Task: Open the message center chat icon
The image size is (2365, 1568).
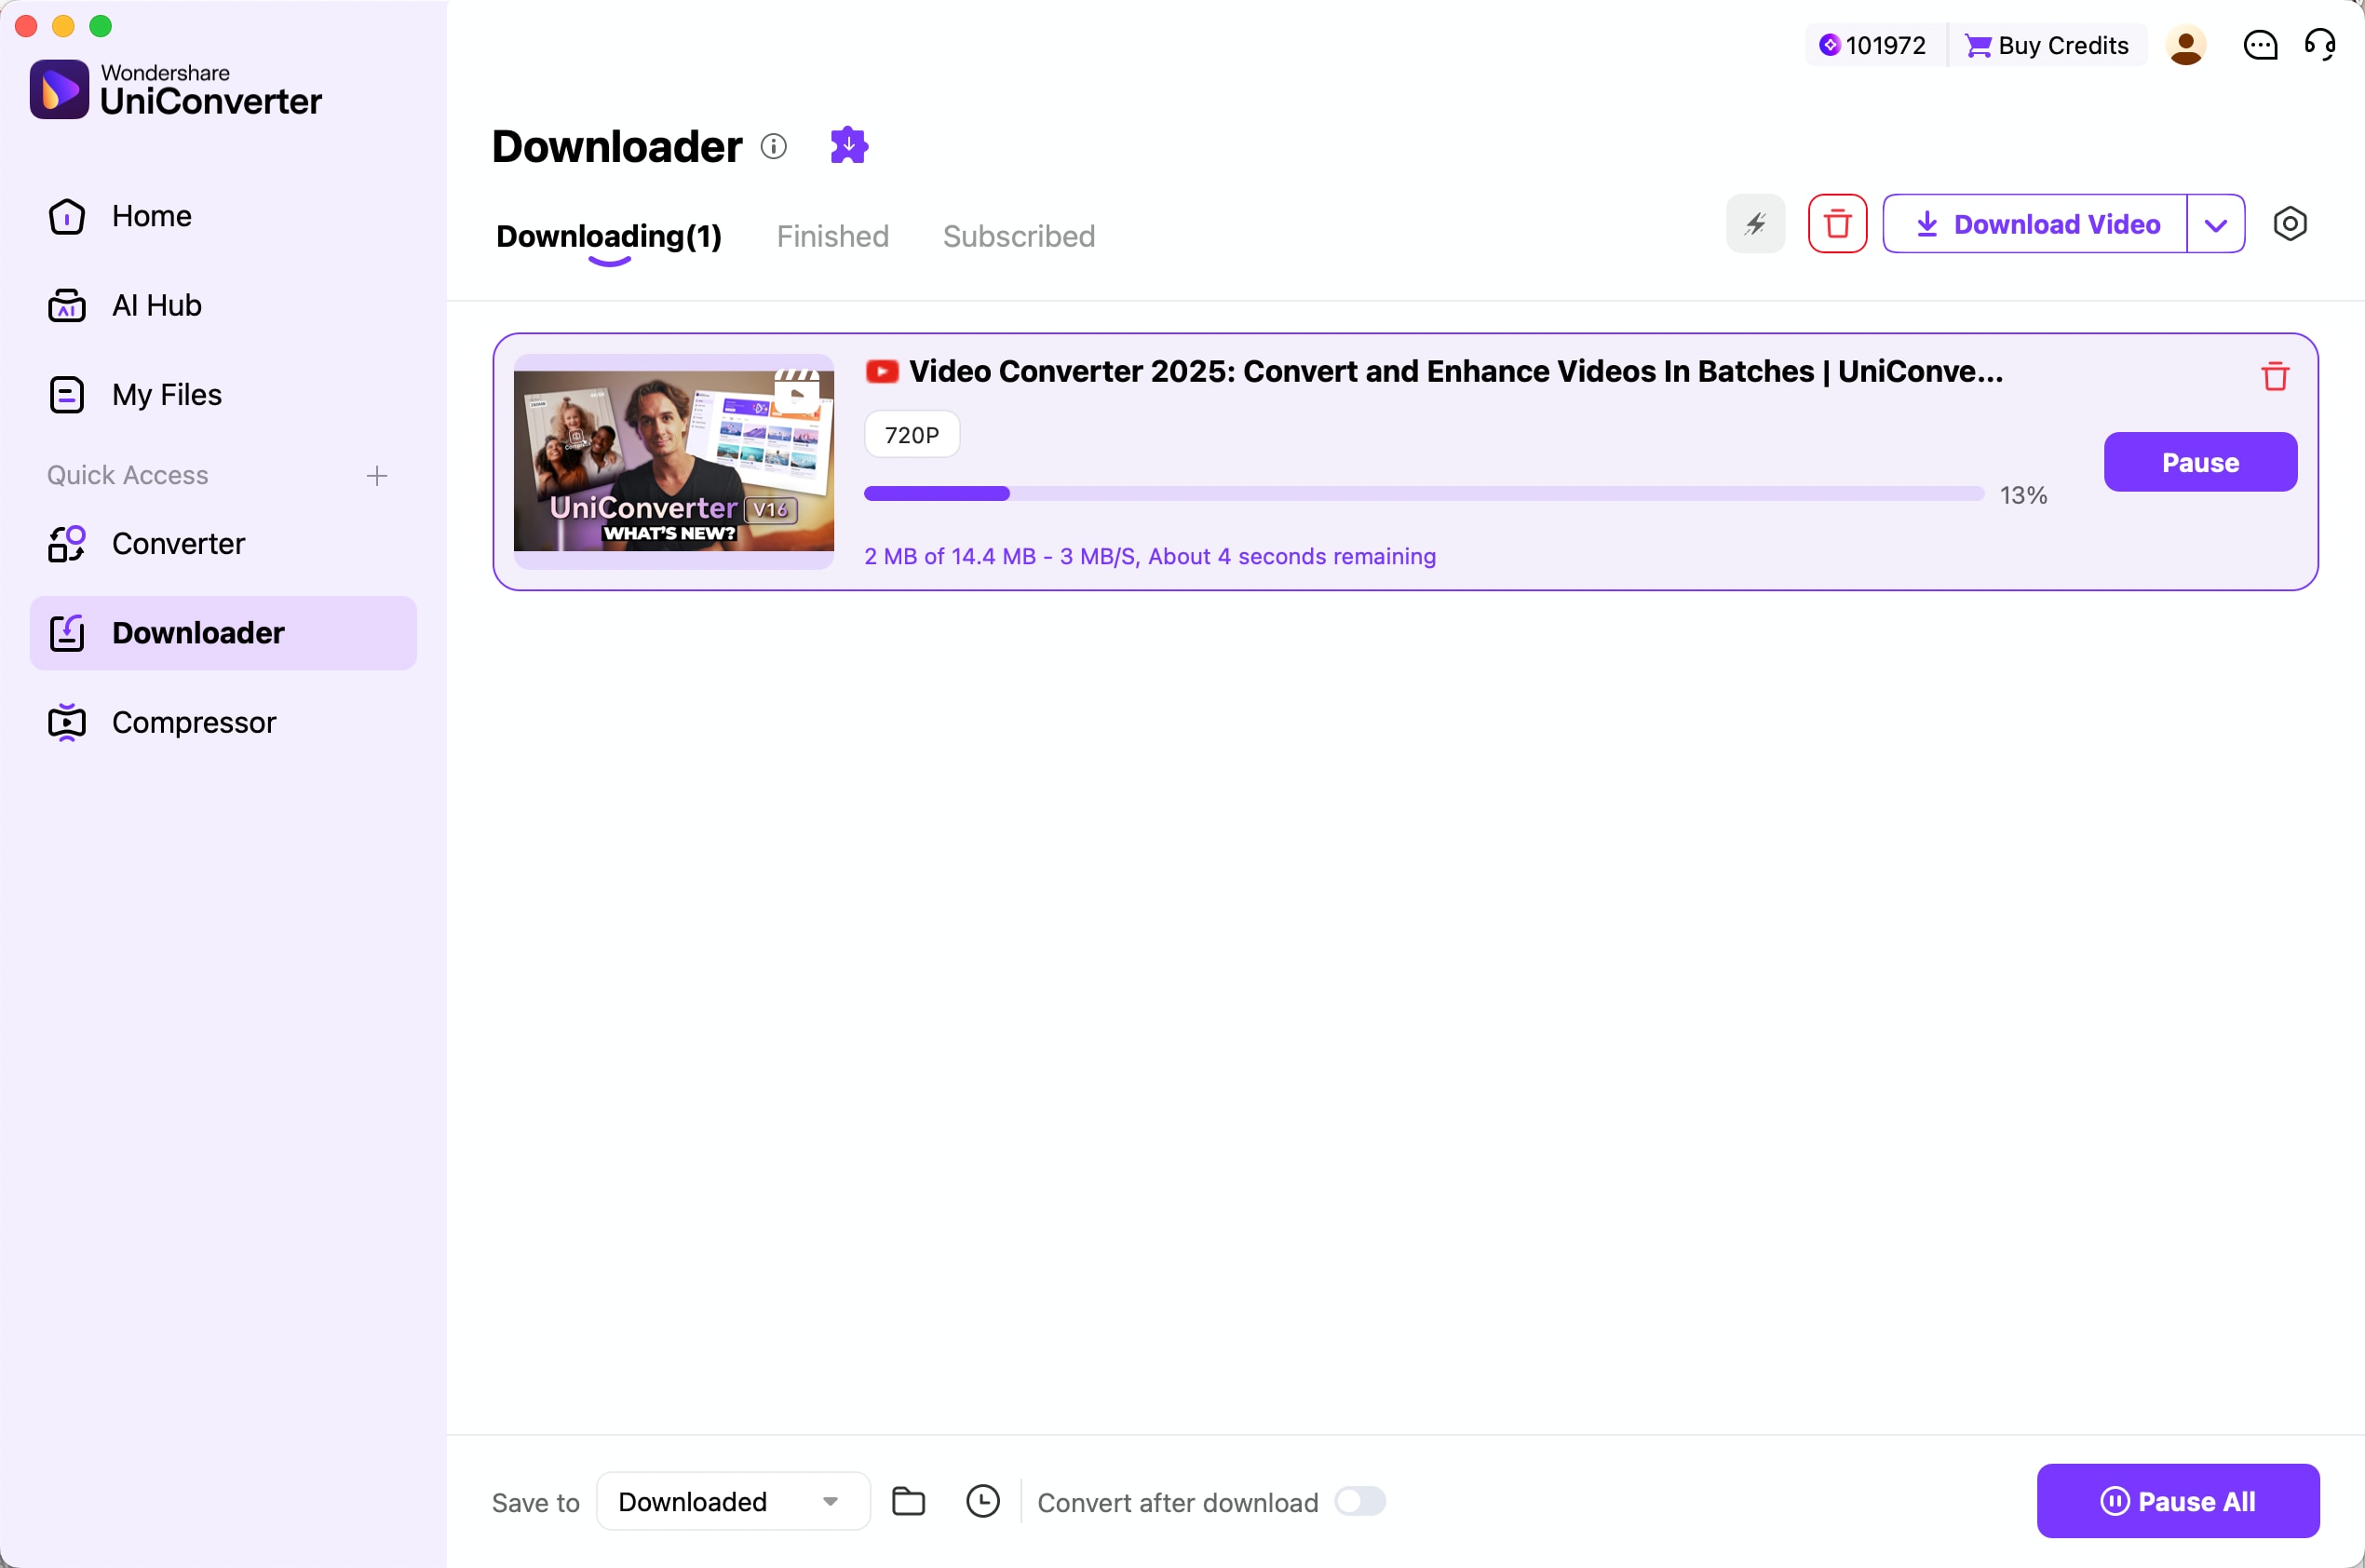Action: click(2260, 45)
